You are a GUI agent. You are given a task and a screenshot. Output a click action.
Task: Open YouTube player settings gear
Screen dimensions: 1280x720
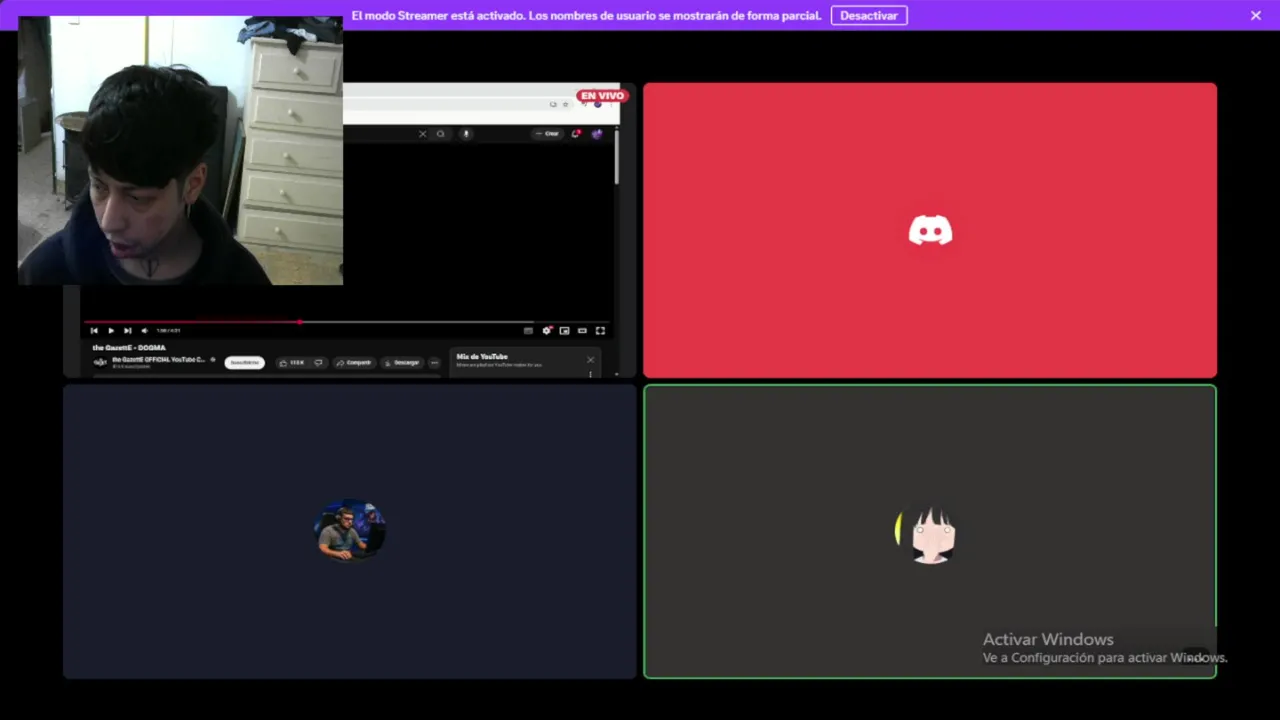pyautogui.click(x=547, y=330)
